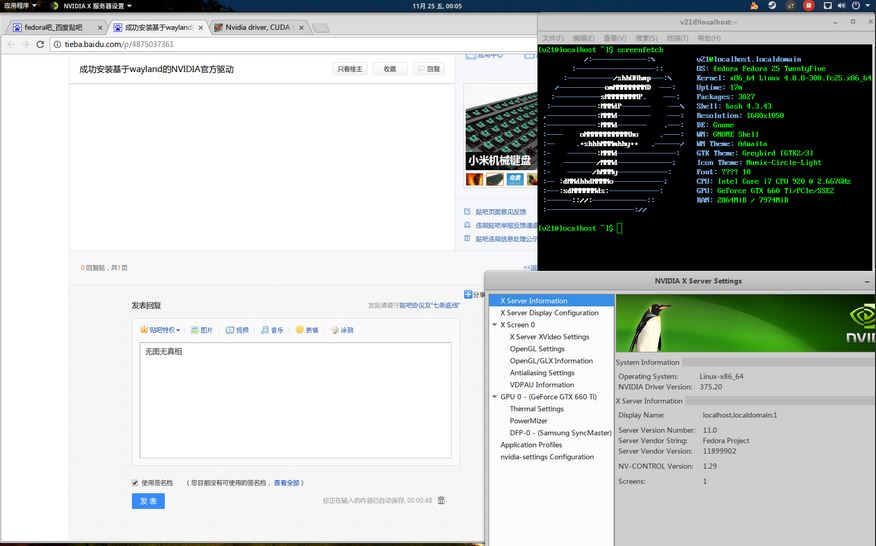
Task: Open terminal 帮助(H) menu
Action: [x=709, y=38]
